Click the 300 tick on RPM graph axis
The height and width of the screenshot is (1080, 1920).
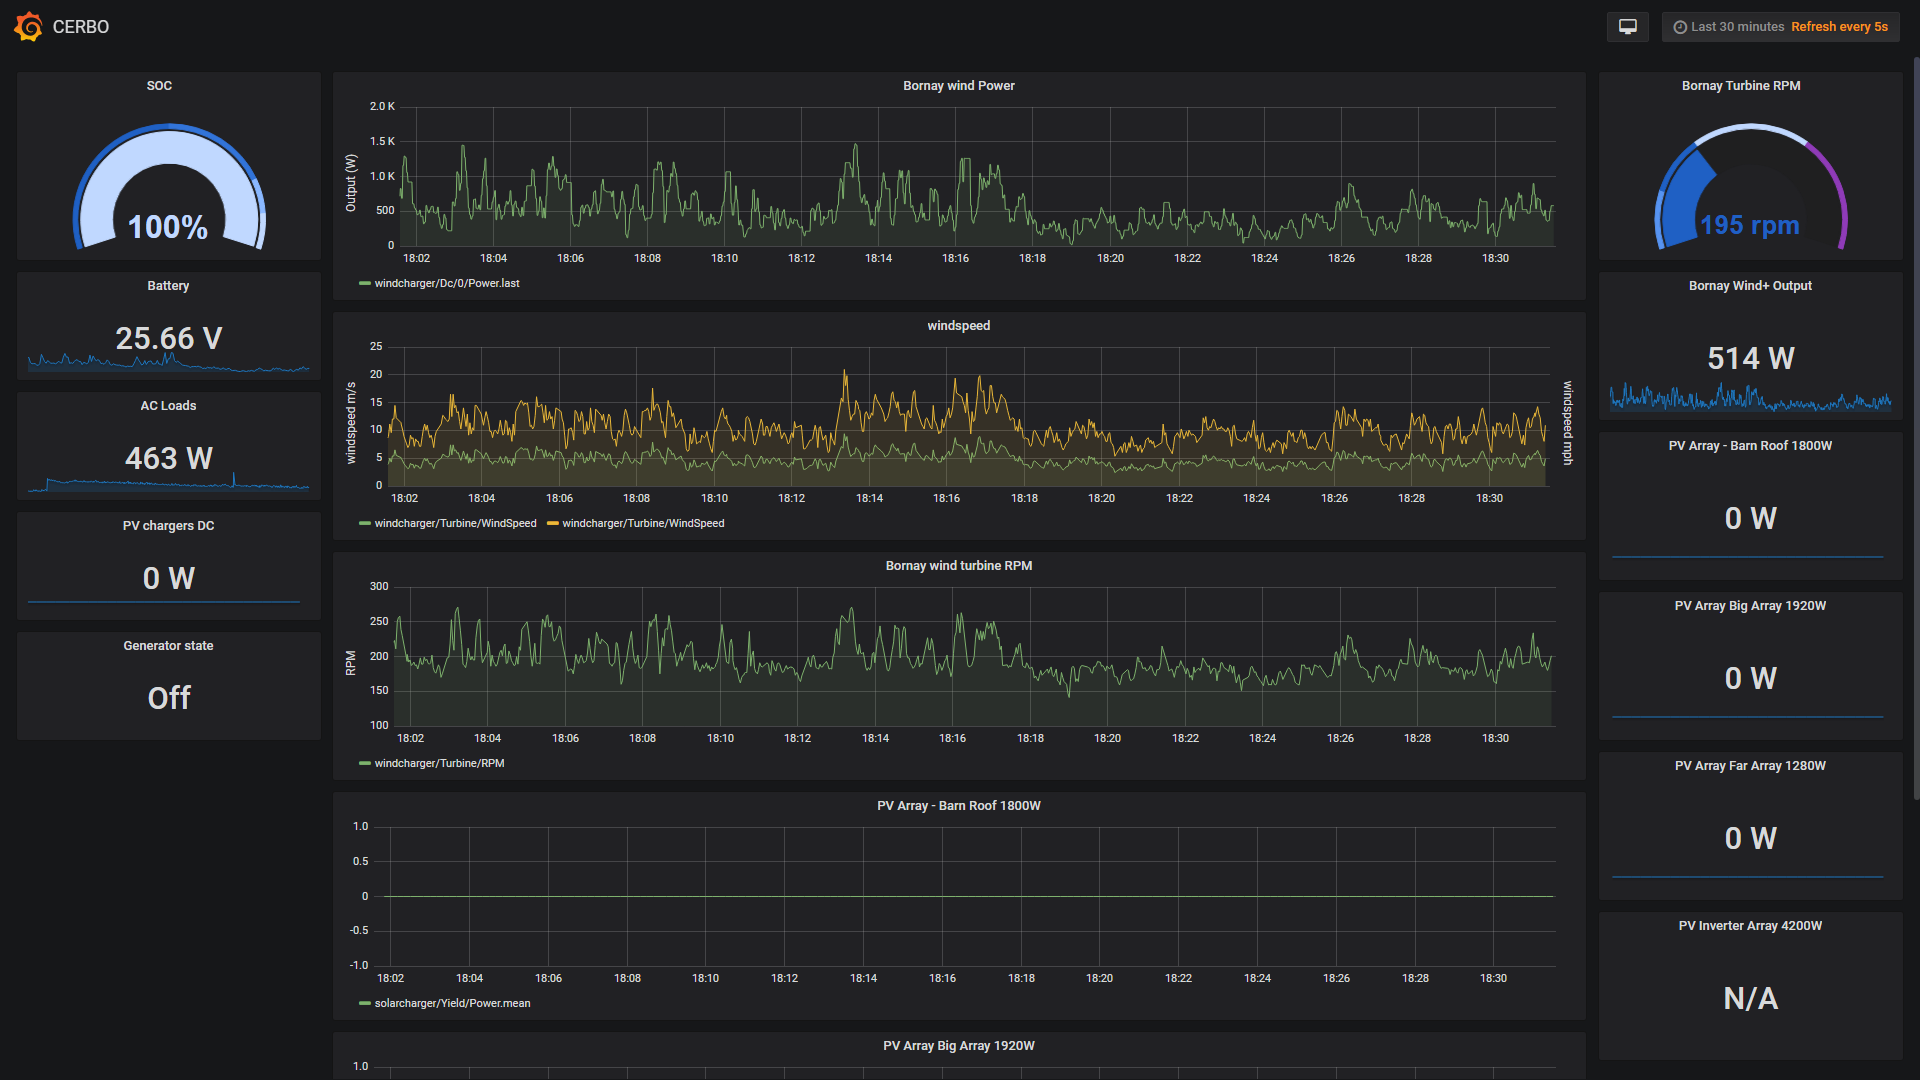[379, 586]
